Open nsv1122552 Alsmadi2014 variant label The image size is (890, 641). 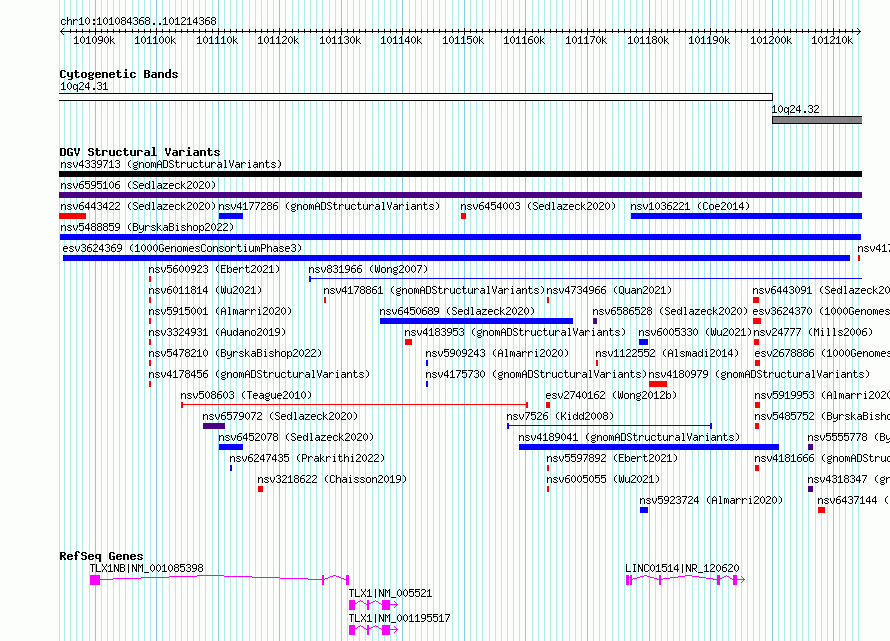[x=667, y=354]
